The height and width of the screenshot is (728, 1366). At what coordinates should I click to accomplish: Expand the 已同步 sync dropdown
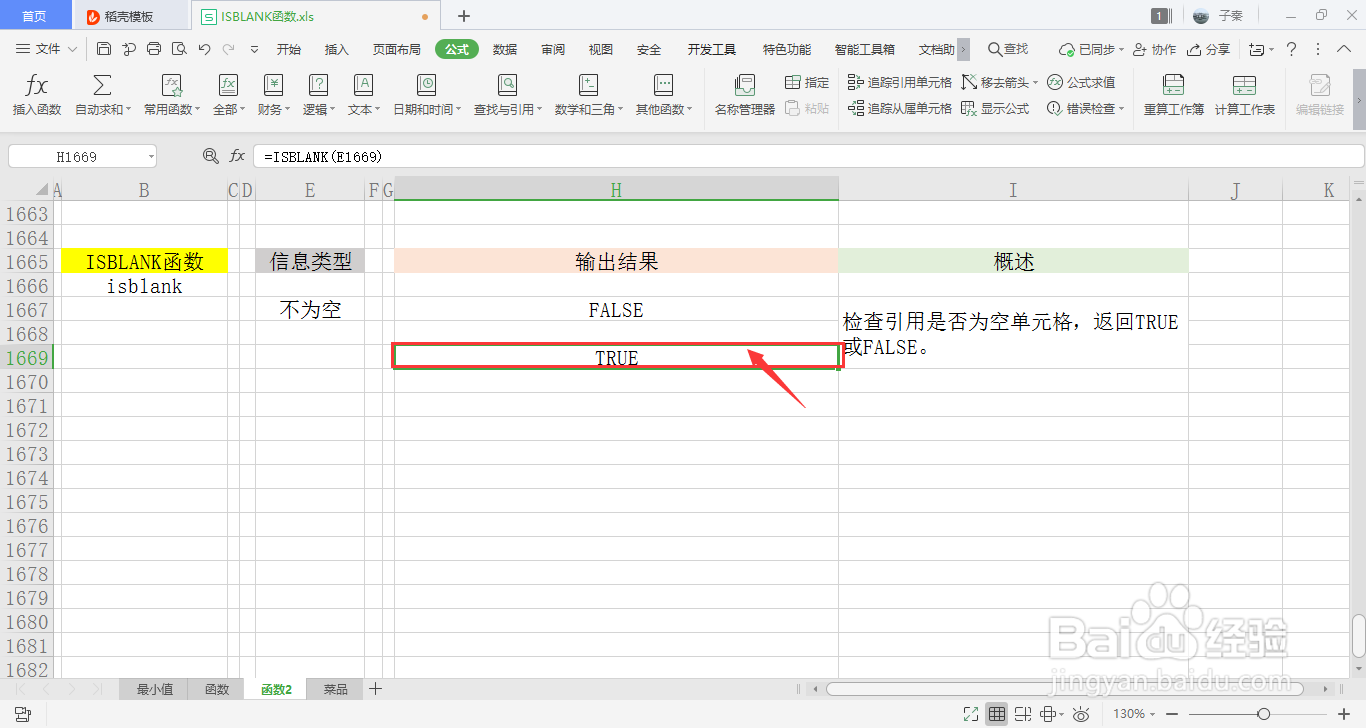[1122, 50]
